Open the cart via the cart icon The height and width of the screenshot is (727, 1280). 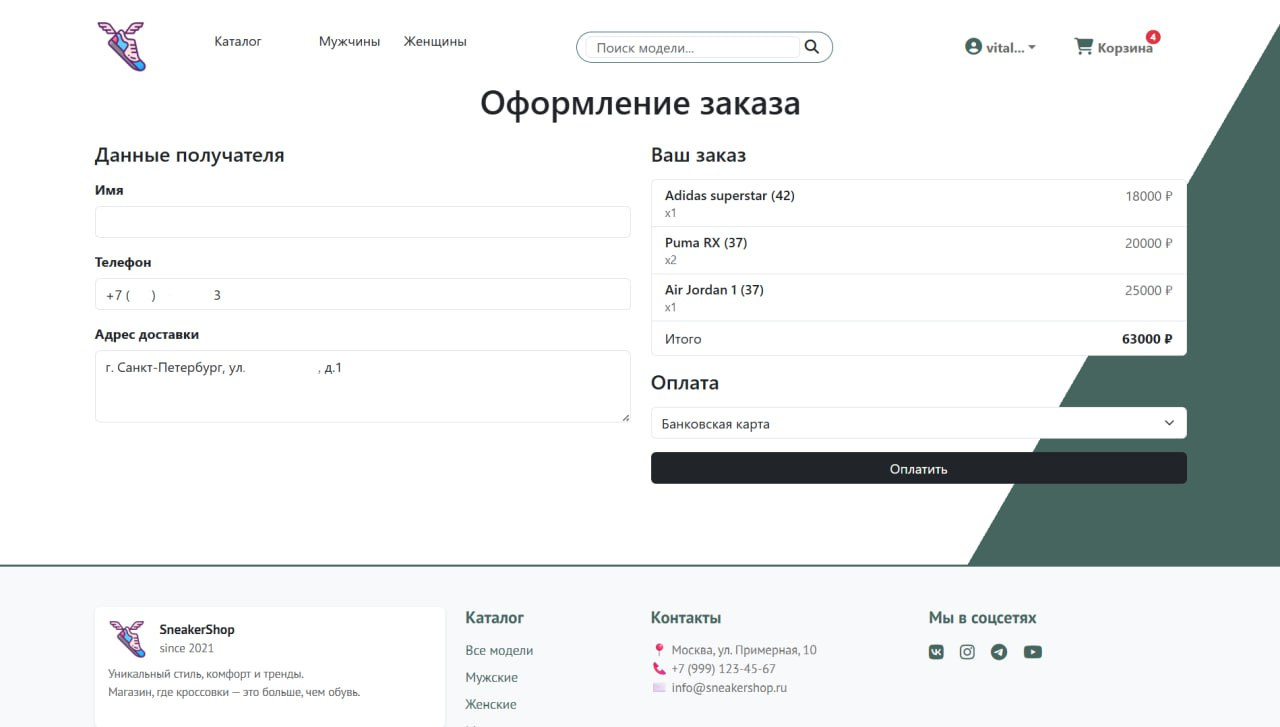[x=1083, y=47]
